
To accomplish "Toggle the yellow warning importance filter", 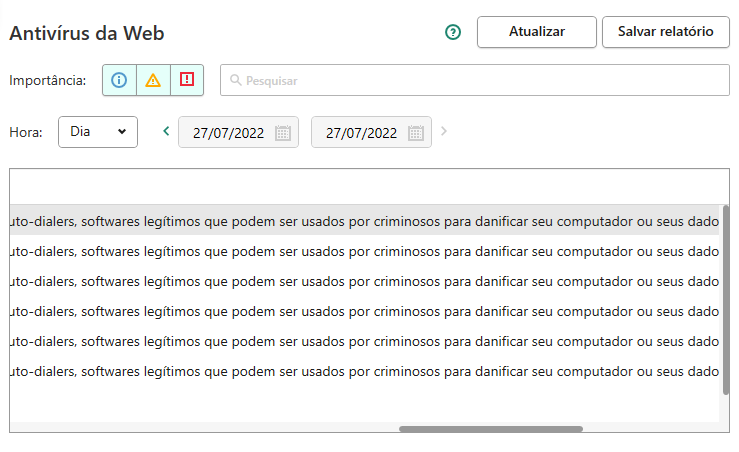I will coord(153,80).
